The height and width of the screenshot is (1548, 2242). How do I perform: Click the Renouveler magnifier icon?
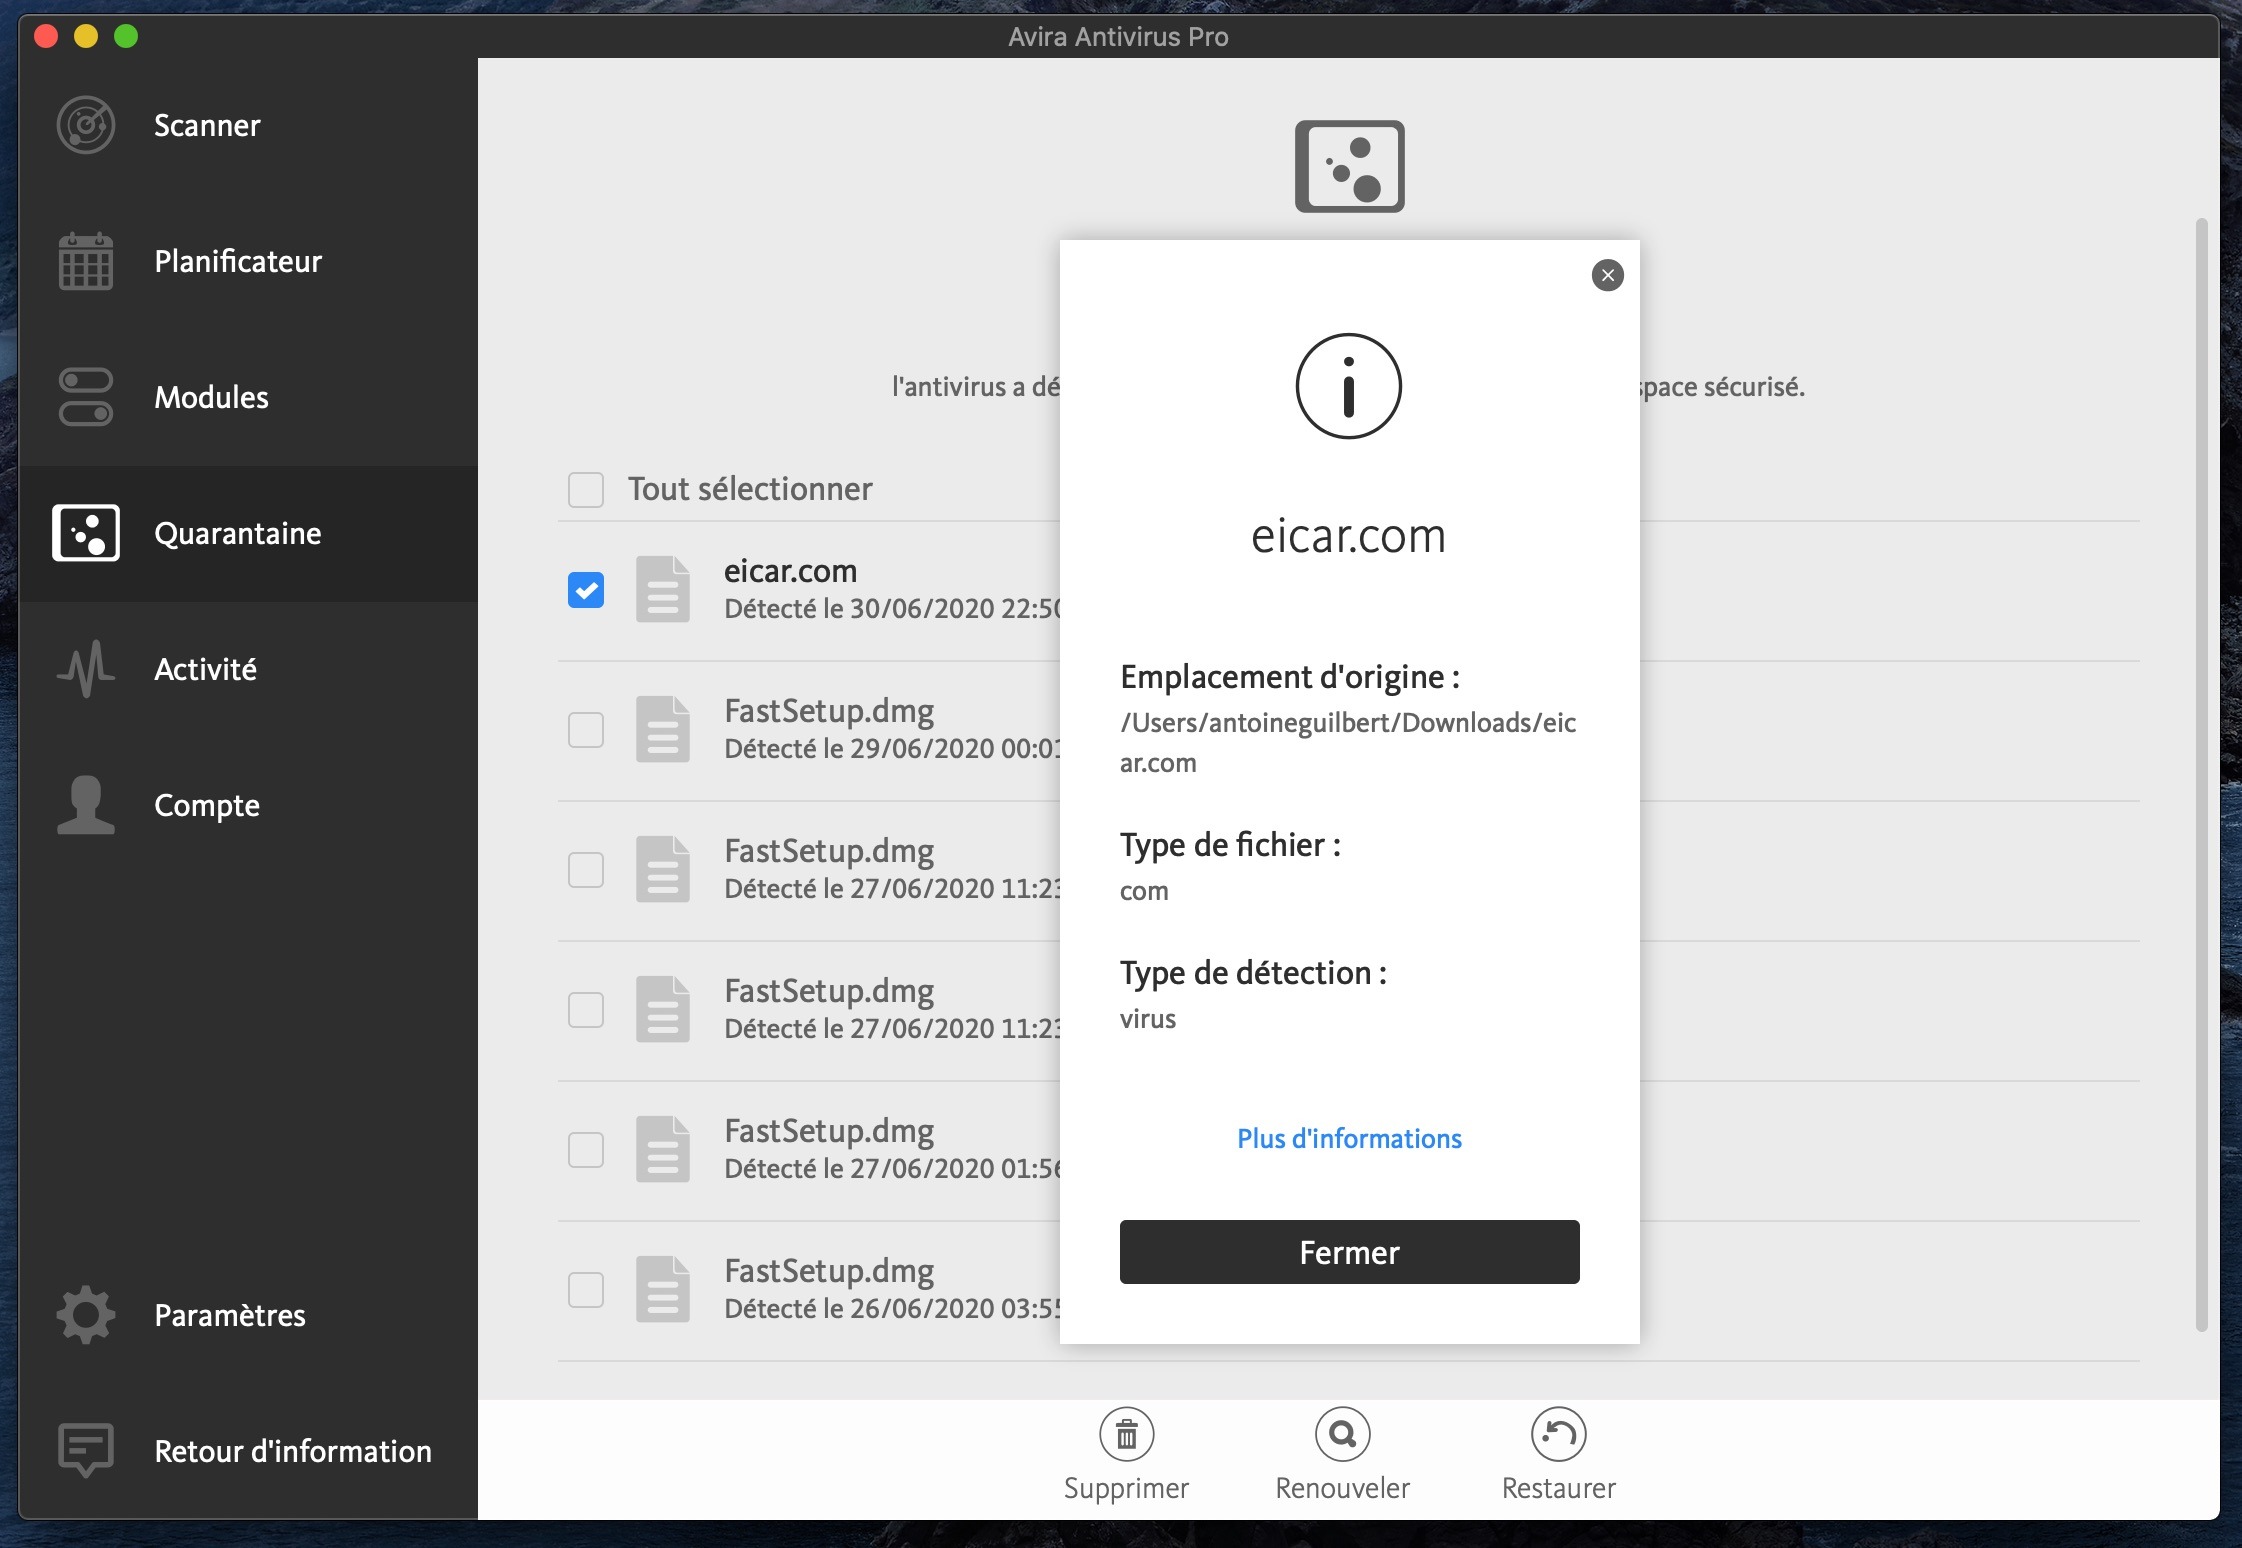tap(1343, 1434)
